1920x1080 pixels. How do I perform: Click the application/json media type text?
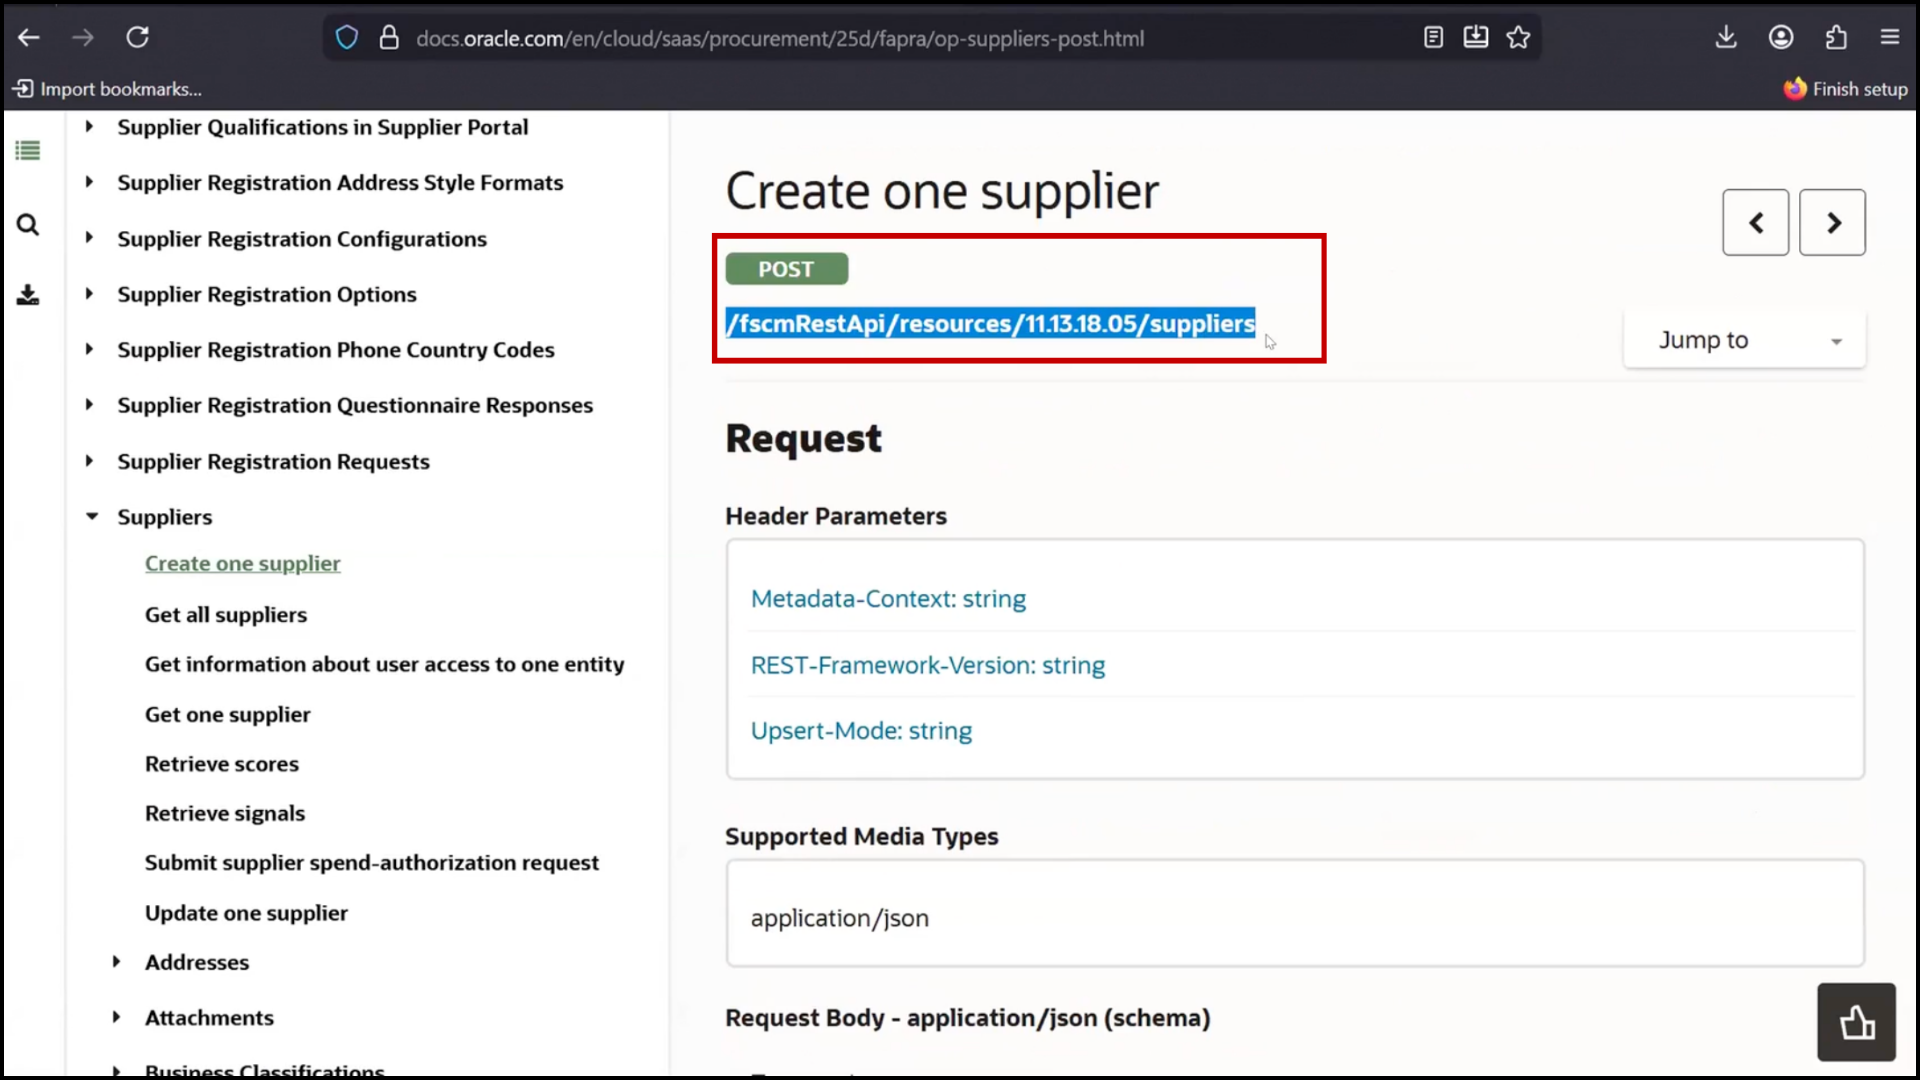(x=840, y=918)
